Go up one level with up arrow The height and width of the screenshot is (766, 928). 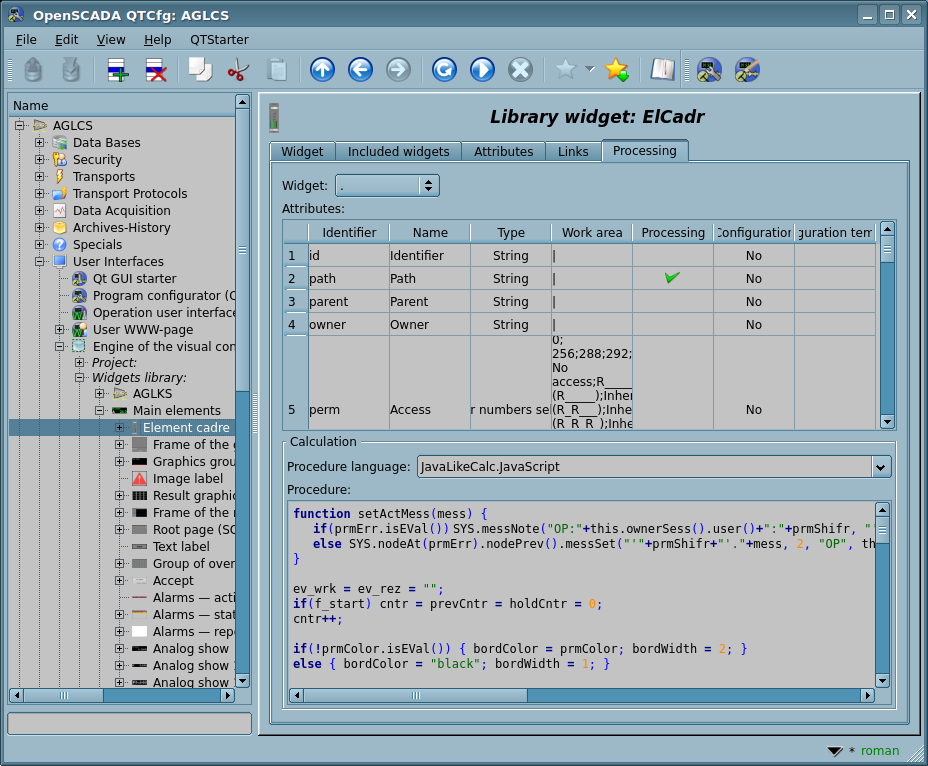coord(322,70)
